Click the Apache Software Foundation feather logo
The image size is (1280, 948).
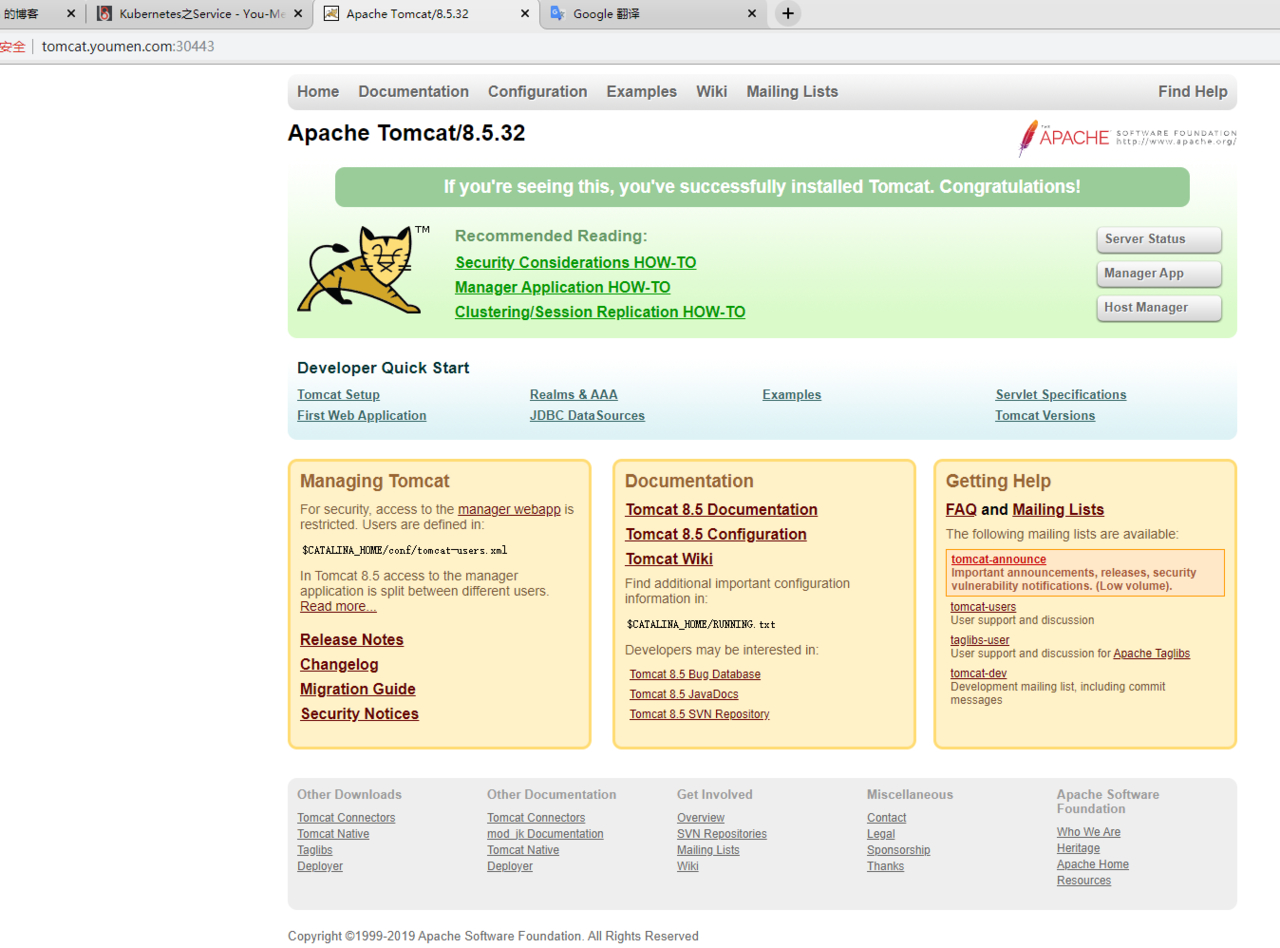tap(1127, 138)
